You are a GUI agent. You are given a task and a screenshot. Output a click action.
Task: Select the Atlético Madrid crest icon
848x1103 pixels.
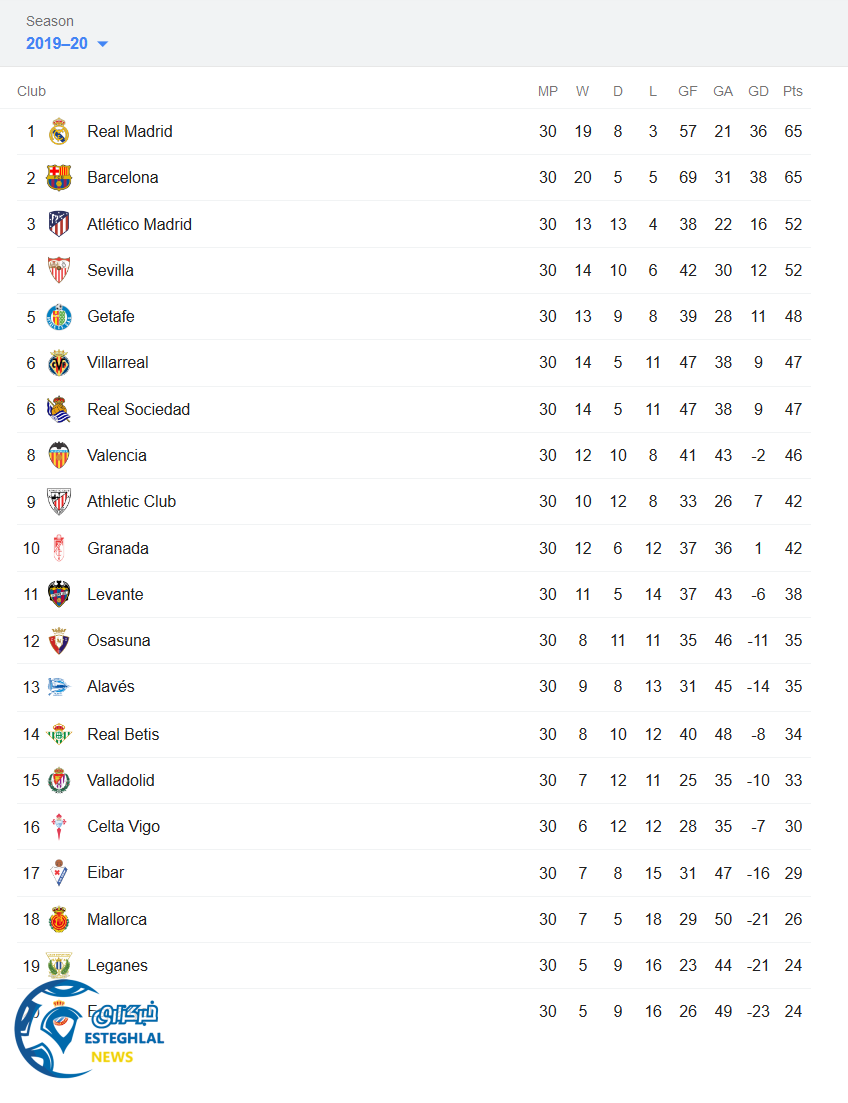(59, 224)
